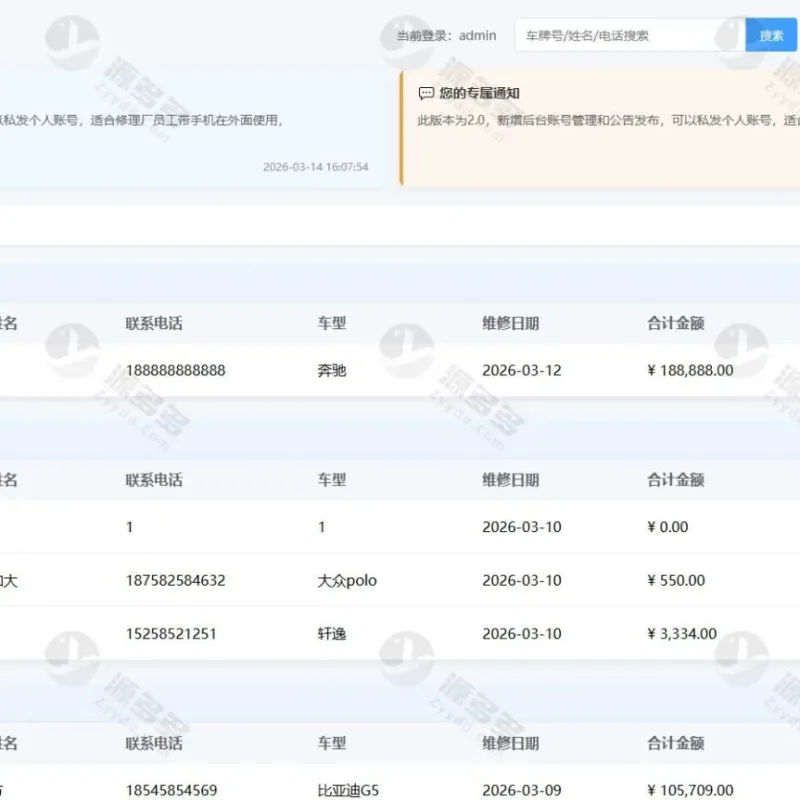
Task: Select the 轩逸 car model cell
Action: click(x=332, y=634)
